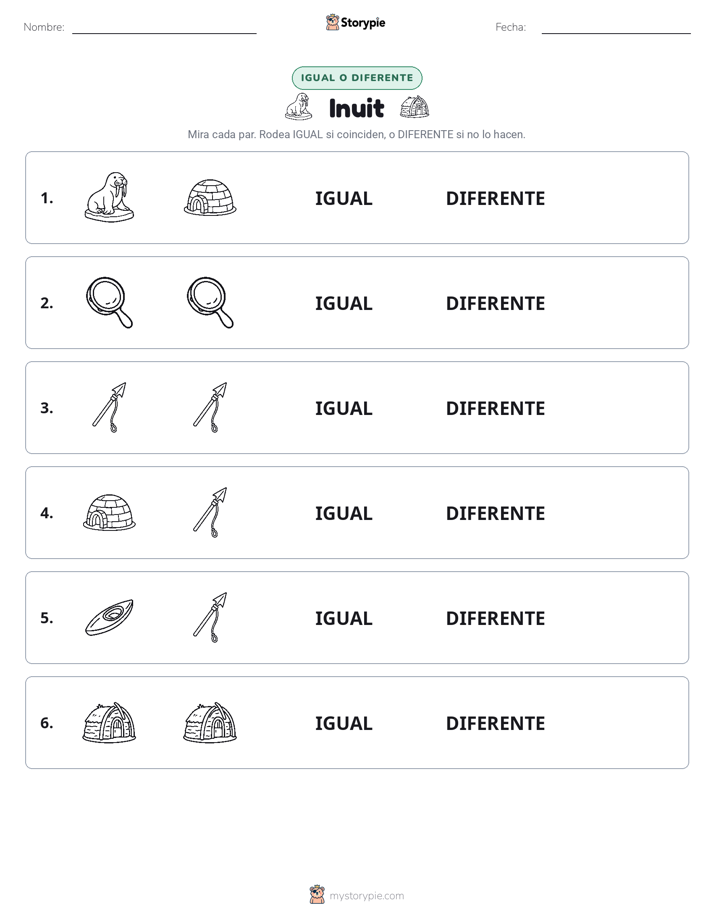Image resolution: width=714 pixels, height=924 pixels.
Task: Click the igloo picture in row 1
Action: [x=210, y=197]
